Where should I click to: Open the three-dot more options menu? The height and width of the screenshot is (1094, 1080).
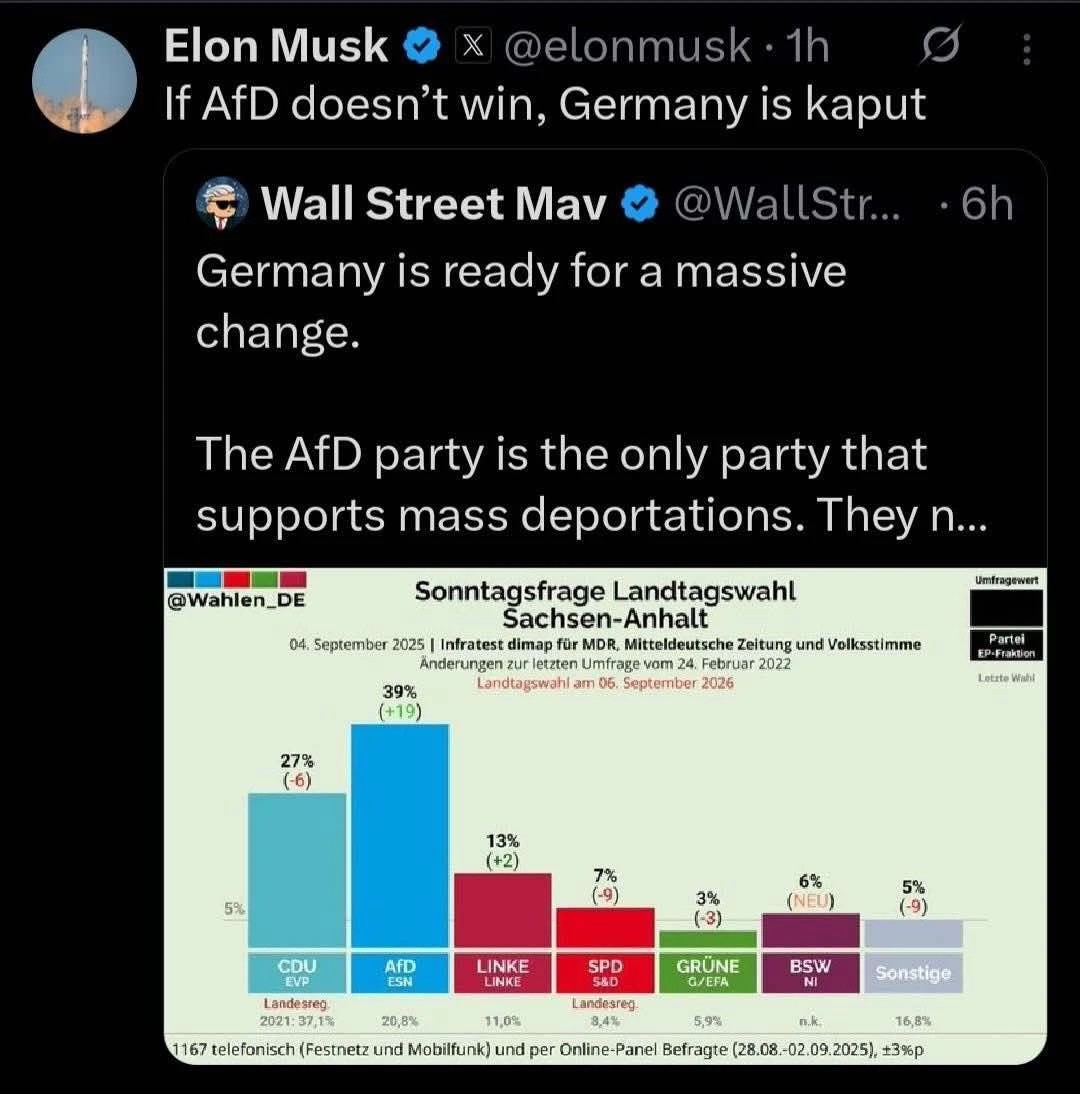[x=1026, y=50]
